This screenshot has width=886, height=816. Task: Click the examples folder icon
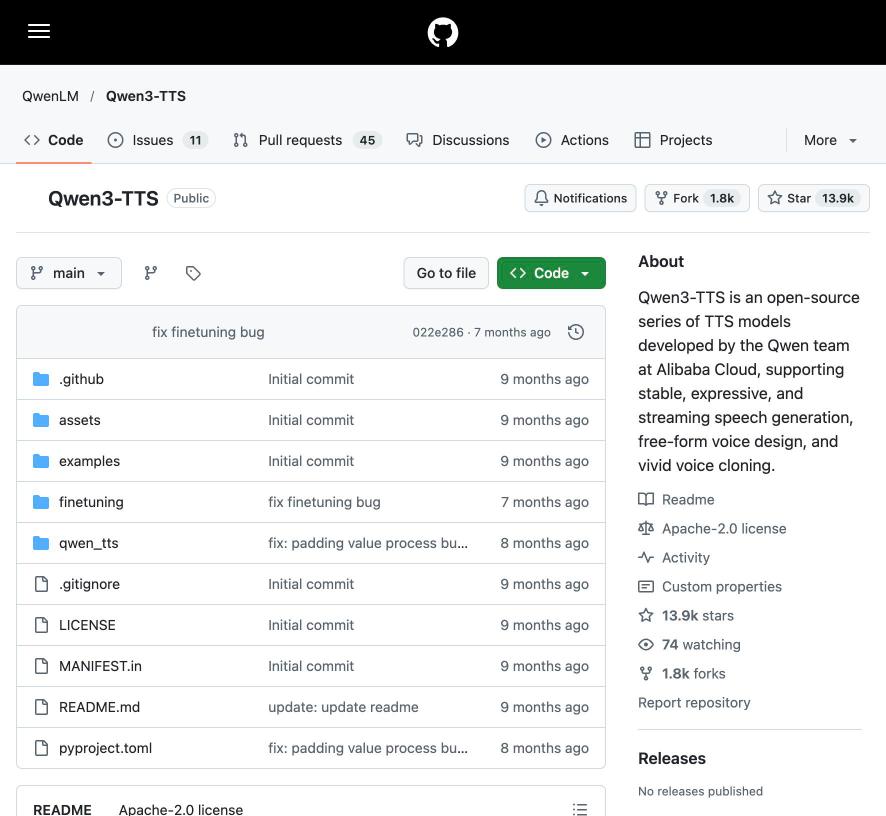pos(41,461)
